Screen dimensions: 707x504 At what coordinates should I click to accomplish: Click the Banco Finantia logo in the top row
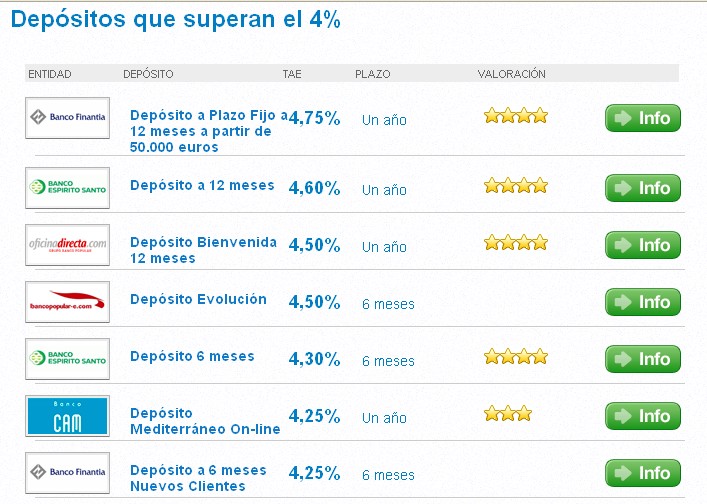[x=67, y=117]
